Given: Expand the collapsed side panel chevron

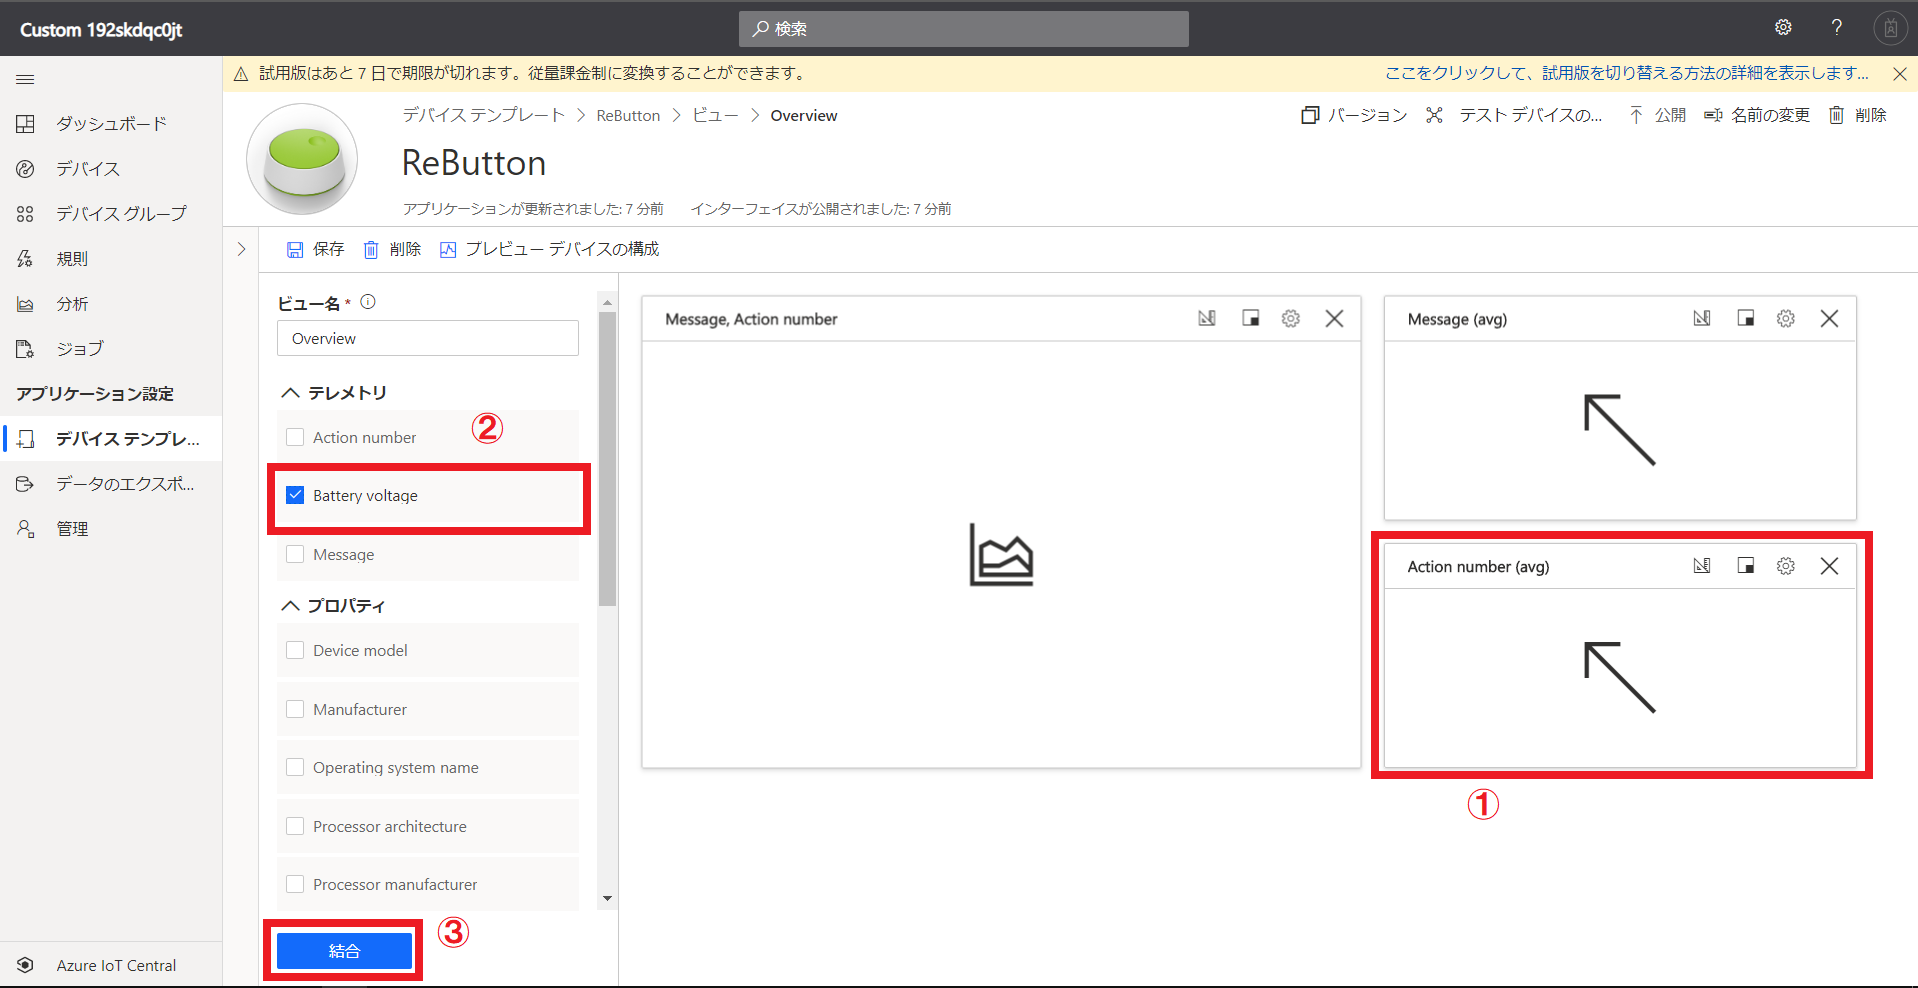Looking at the screenshot, I should coord(241,249).
